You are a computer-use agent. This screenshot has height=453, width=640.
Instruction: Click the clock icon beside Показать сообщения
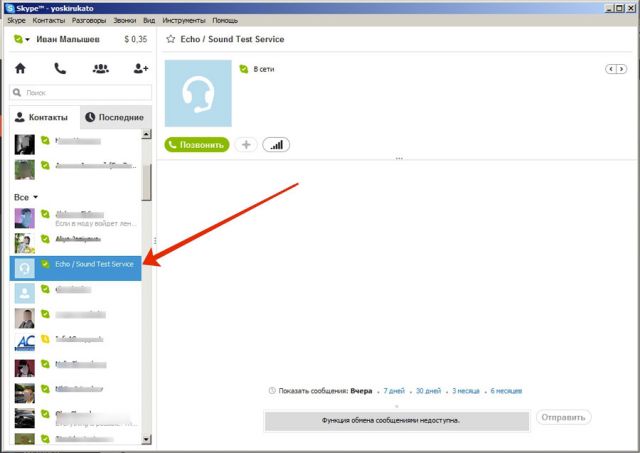point(272,391)
